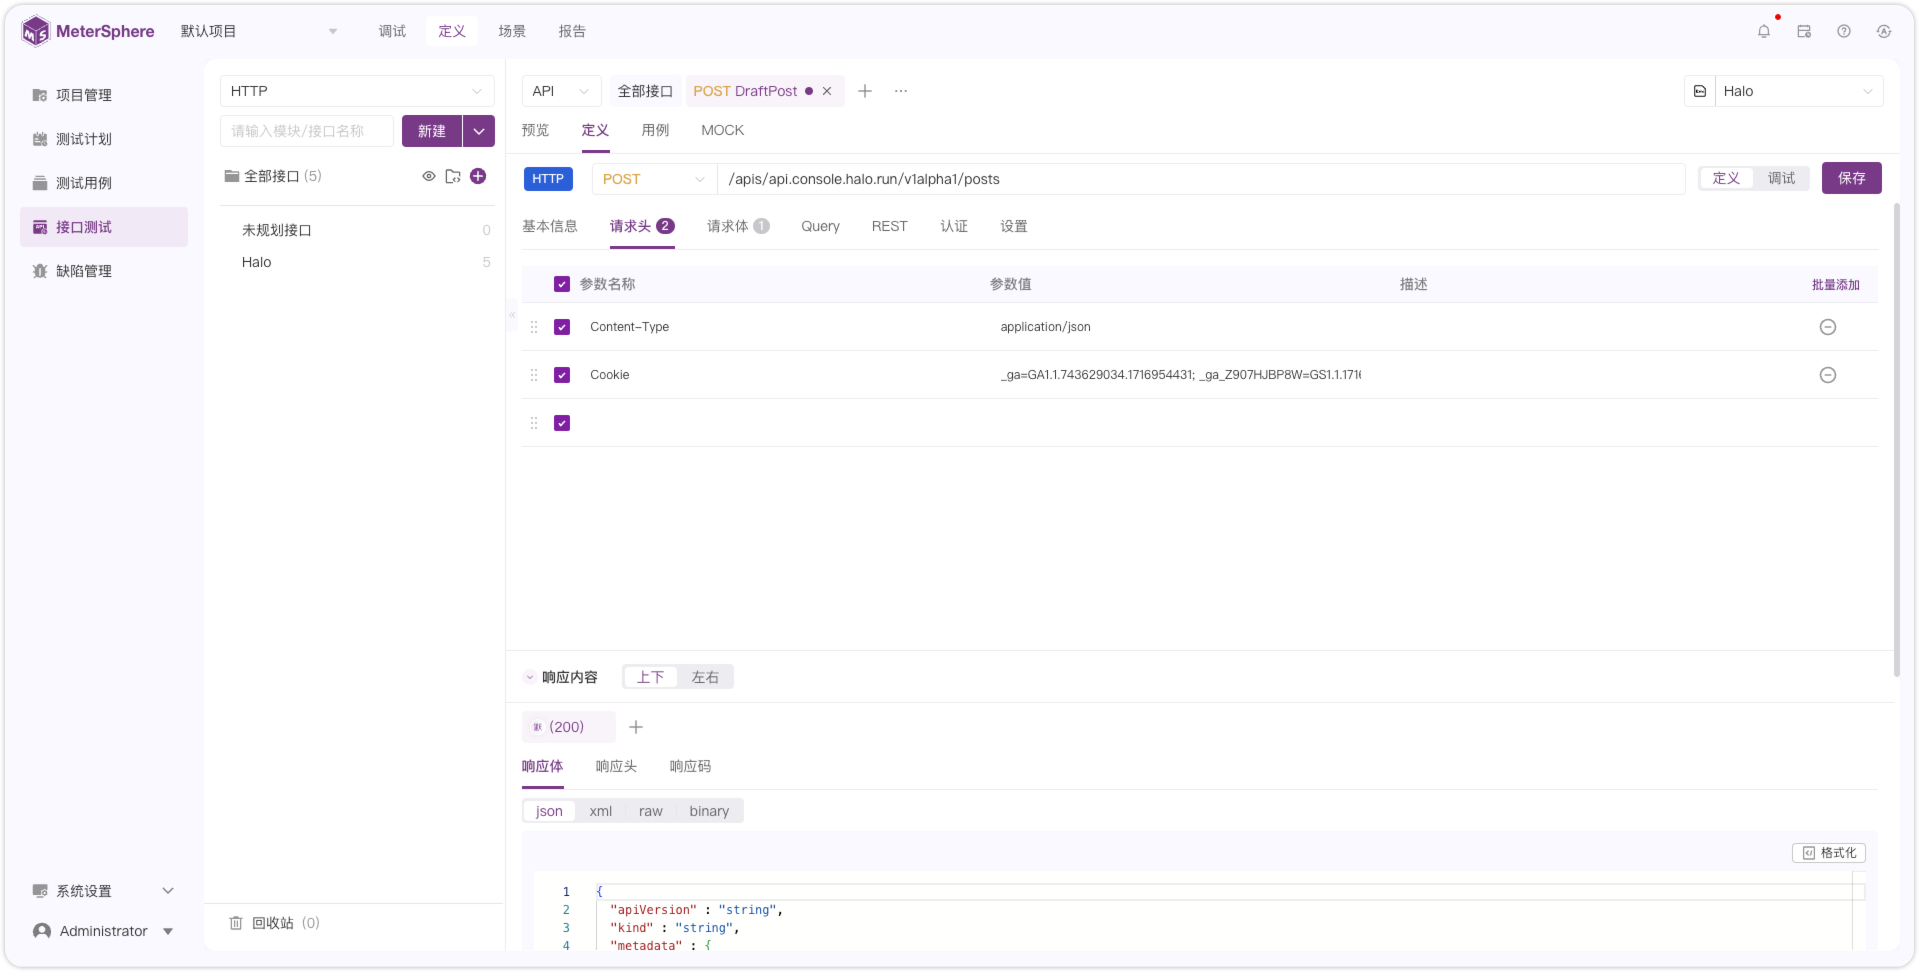Uncheck the Cookie header checkbox
This screenshot has width=1919, height=972.
click(562, 375)
